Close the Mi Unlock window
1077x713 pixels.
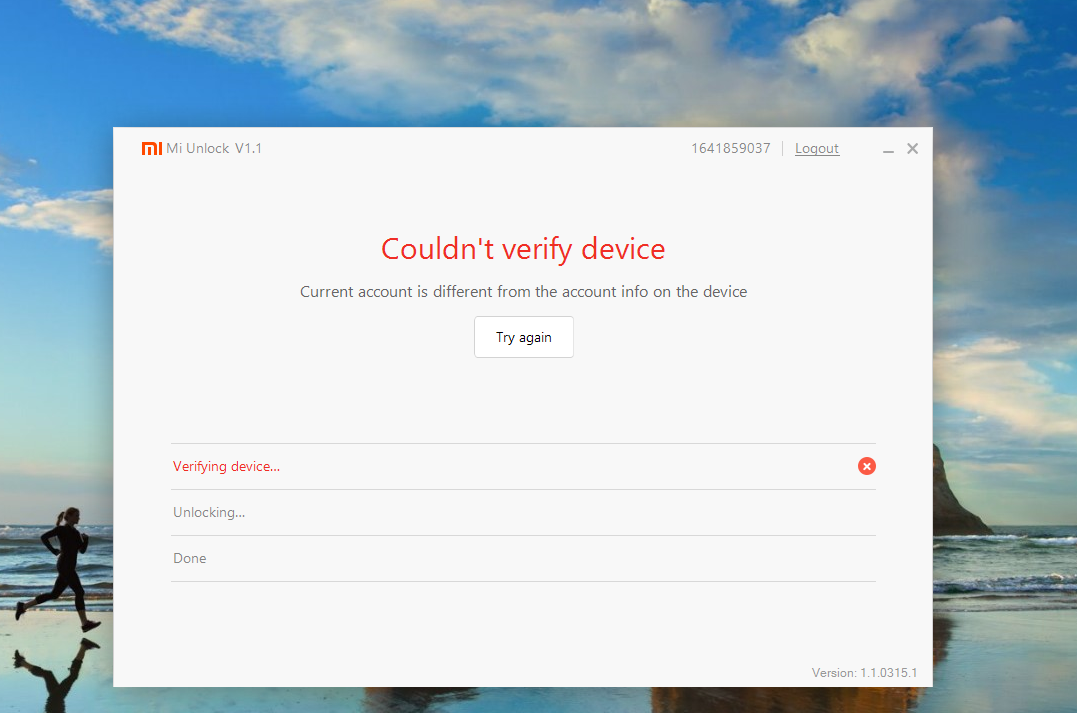(x=912, y=148)
